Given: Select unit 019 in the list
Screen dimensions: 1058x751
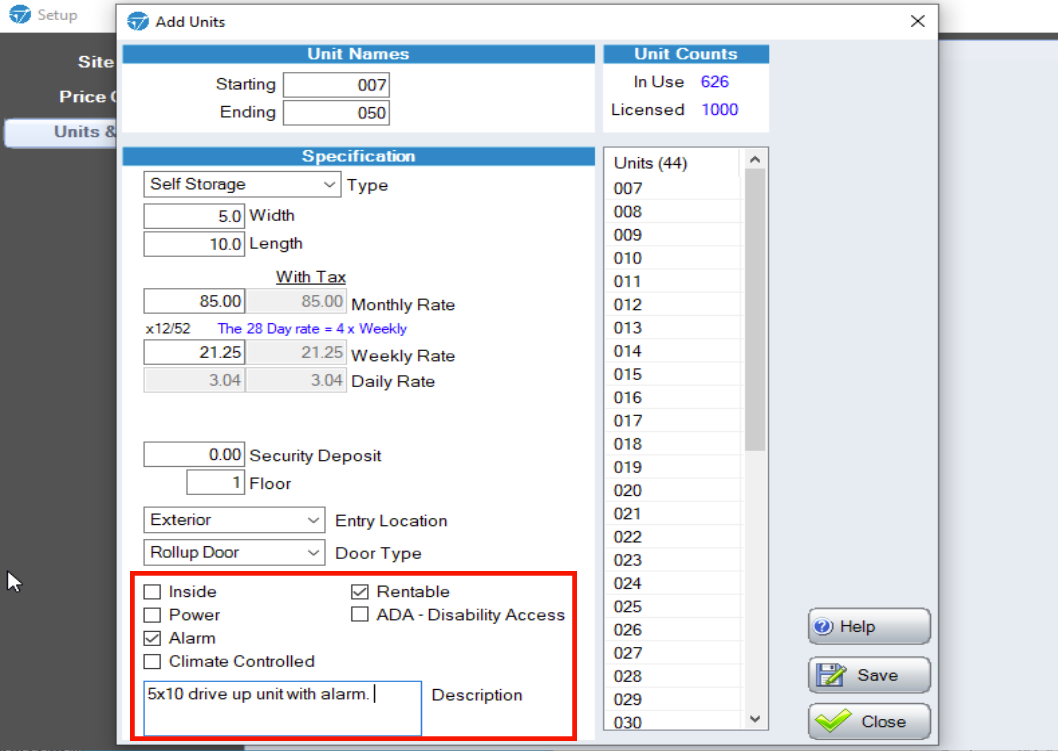Looking at the screenshot, I should pos(674,468).
